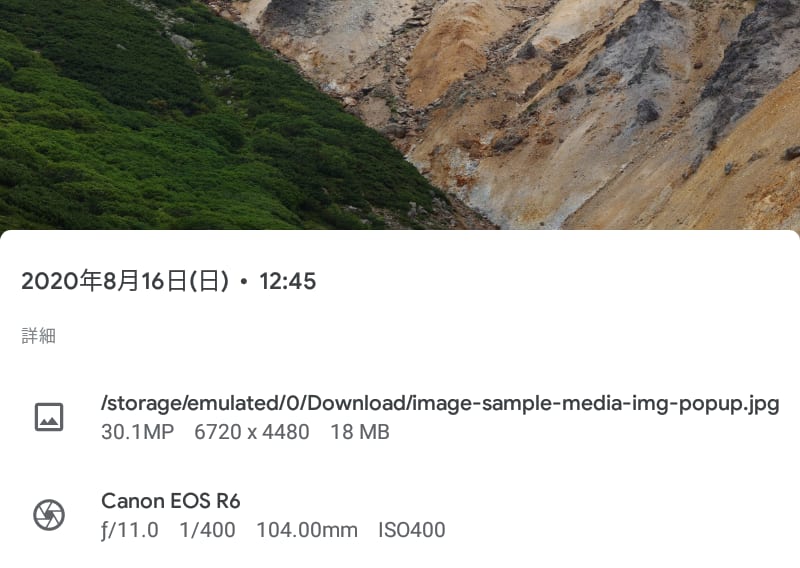Select the 6720 x 4480 resolution text

pos(252,432)
